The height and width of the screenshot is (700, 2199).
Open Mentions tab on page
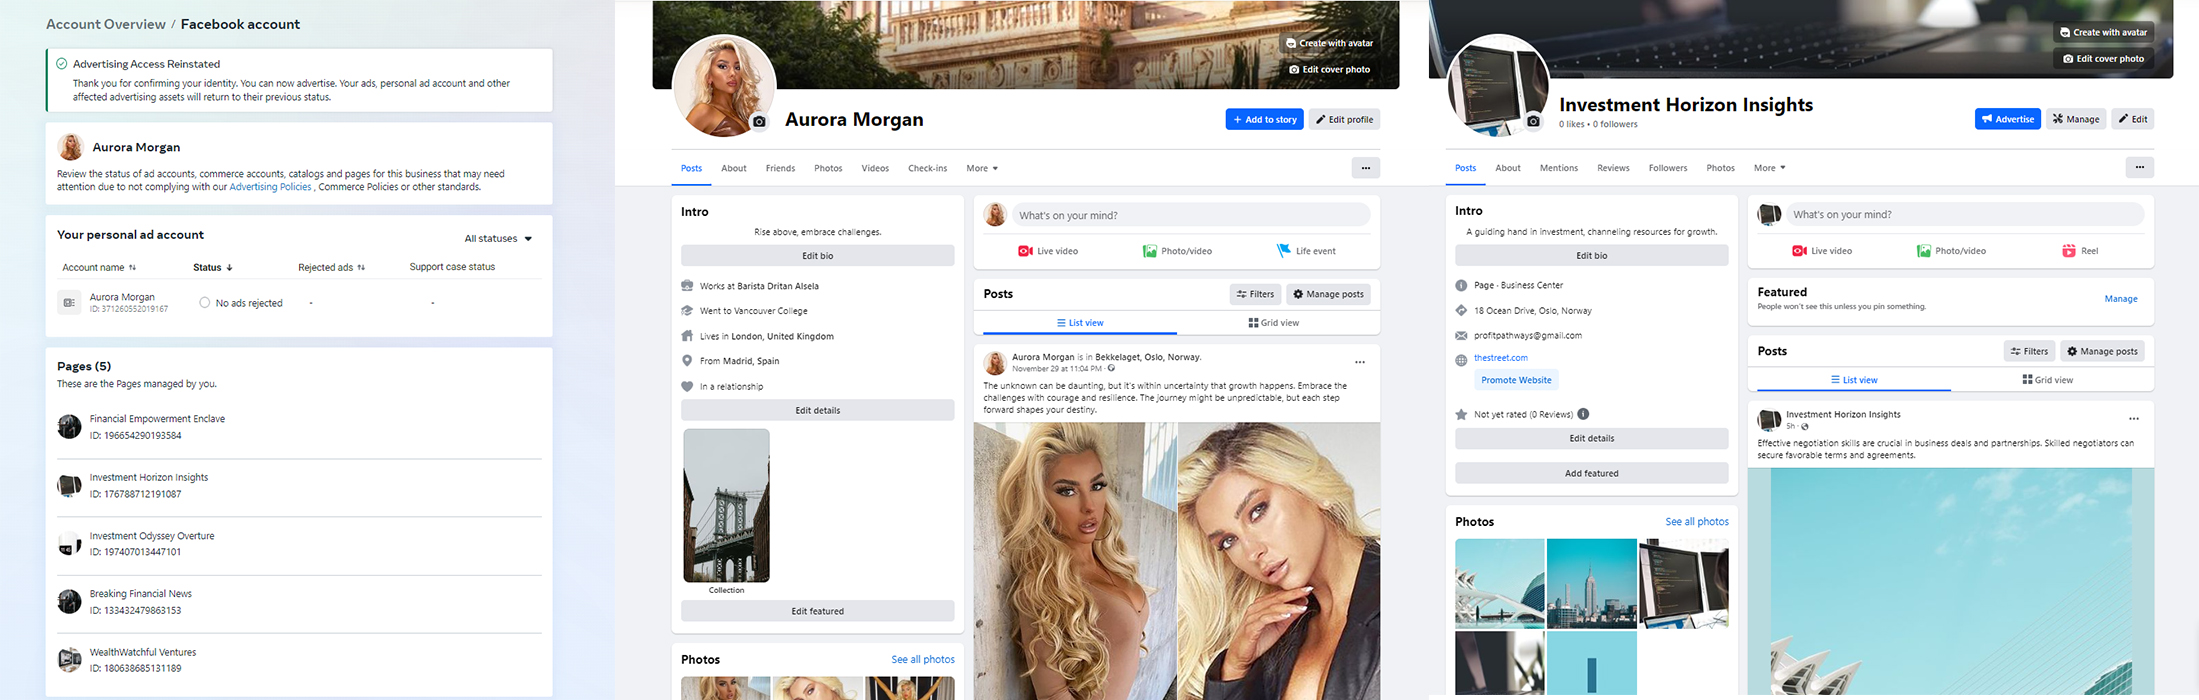point(1558,168)
